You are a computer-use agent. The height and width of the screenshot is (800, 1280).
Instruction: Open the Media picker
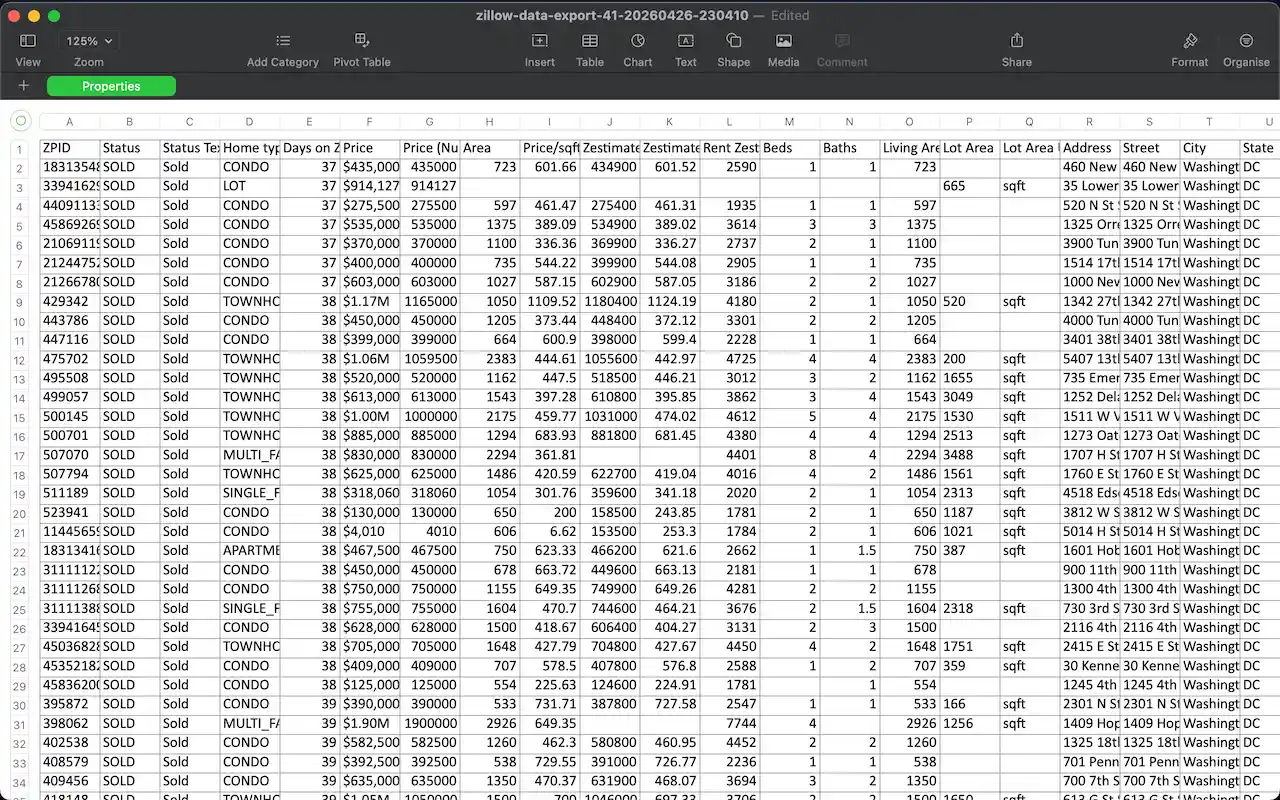[784, 41]
